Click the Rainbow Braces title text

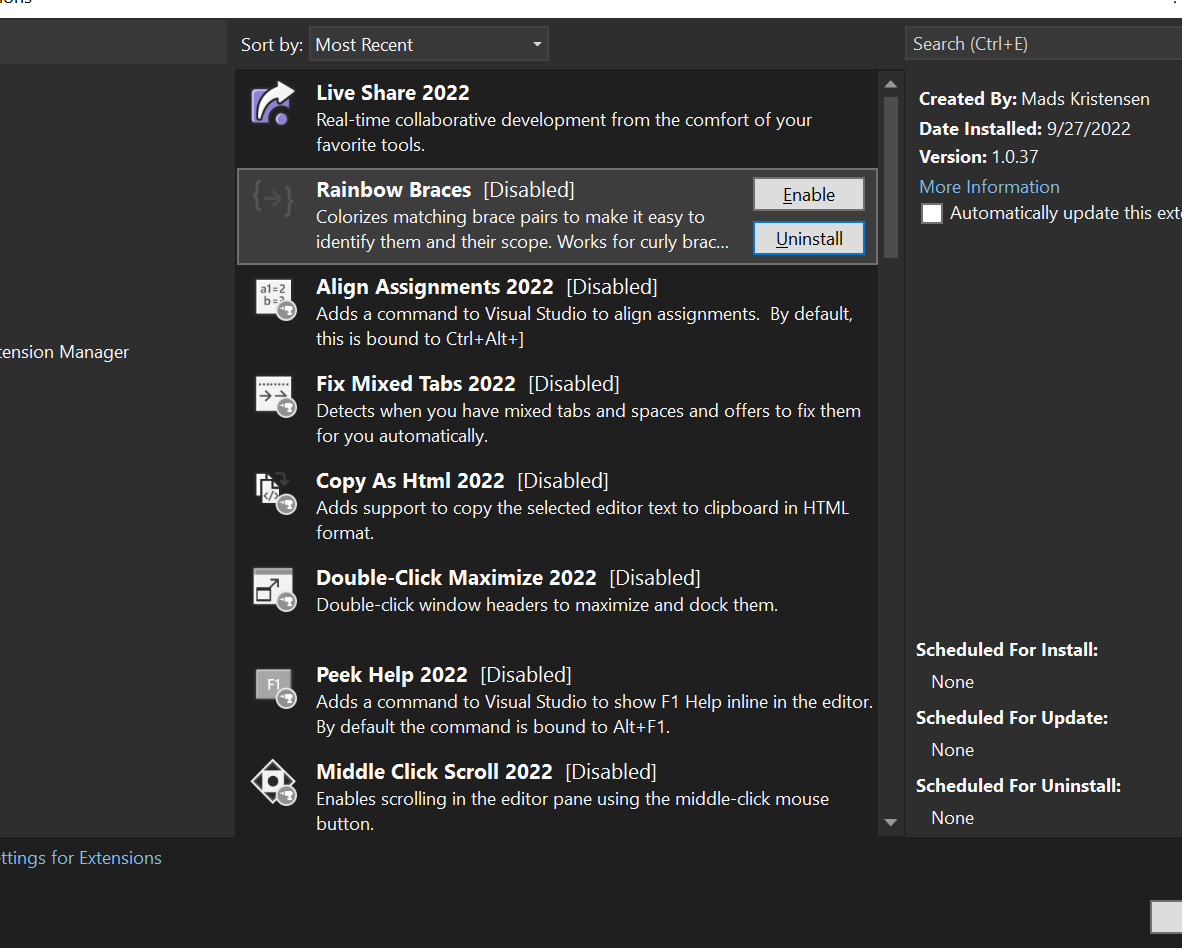click(x=393, y=190)
